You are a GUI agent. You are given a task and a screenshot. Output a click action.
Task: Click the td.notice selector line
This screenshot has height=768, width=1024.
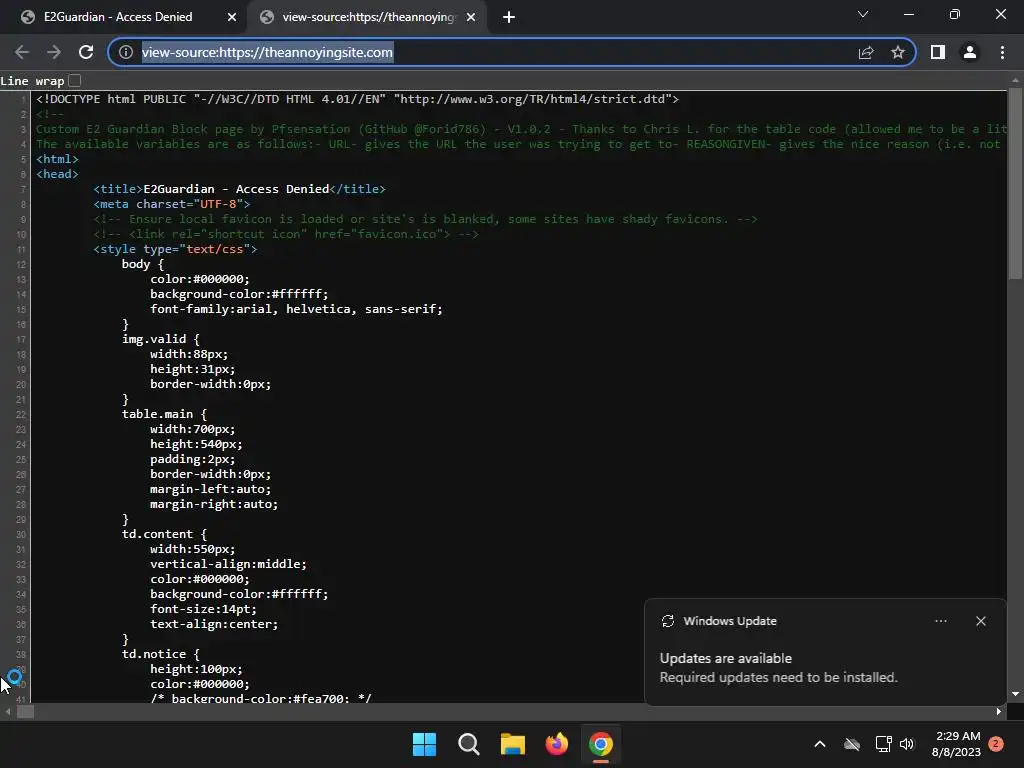[x=161, y=654]
